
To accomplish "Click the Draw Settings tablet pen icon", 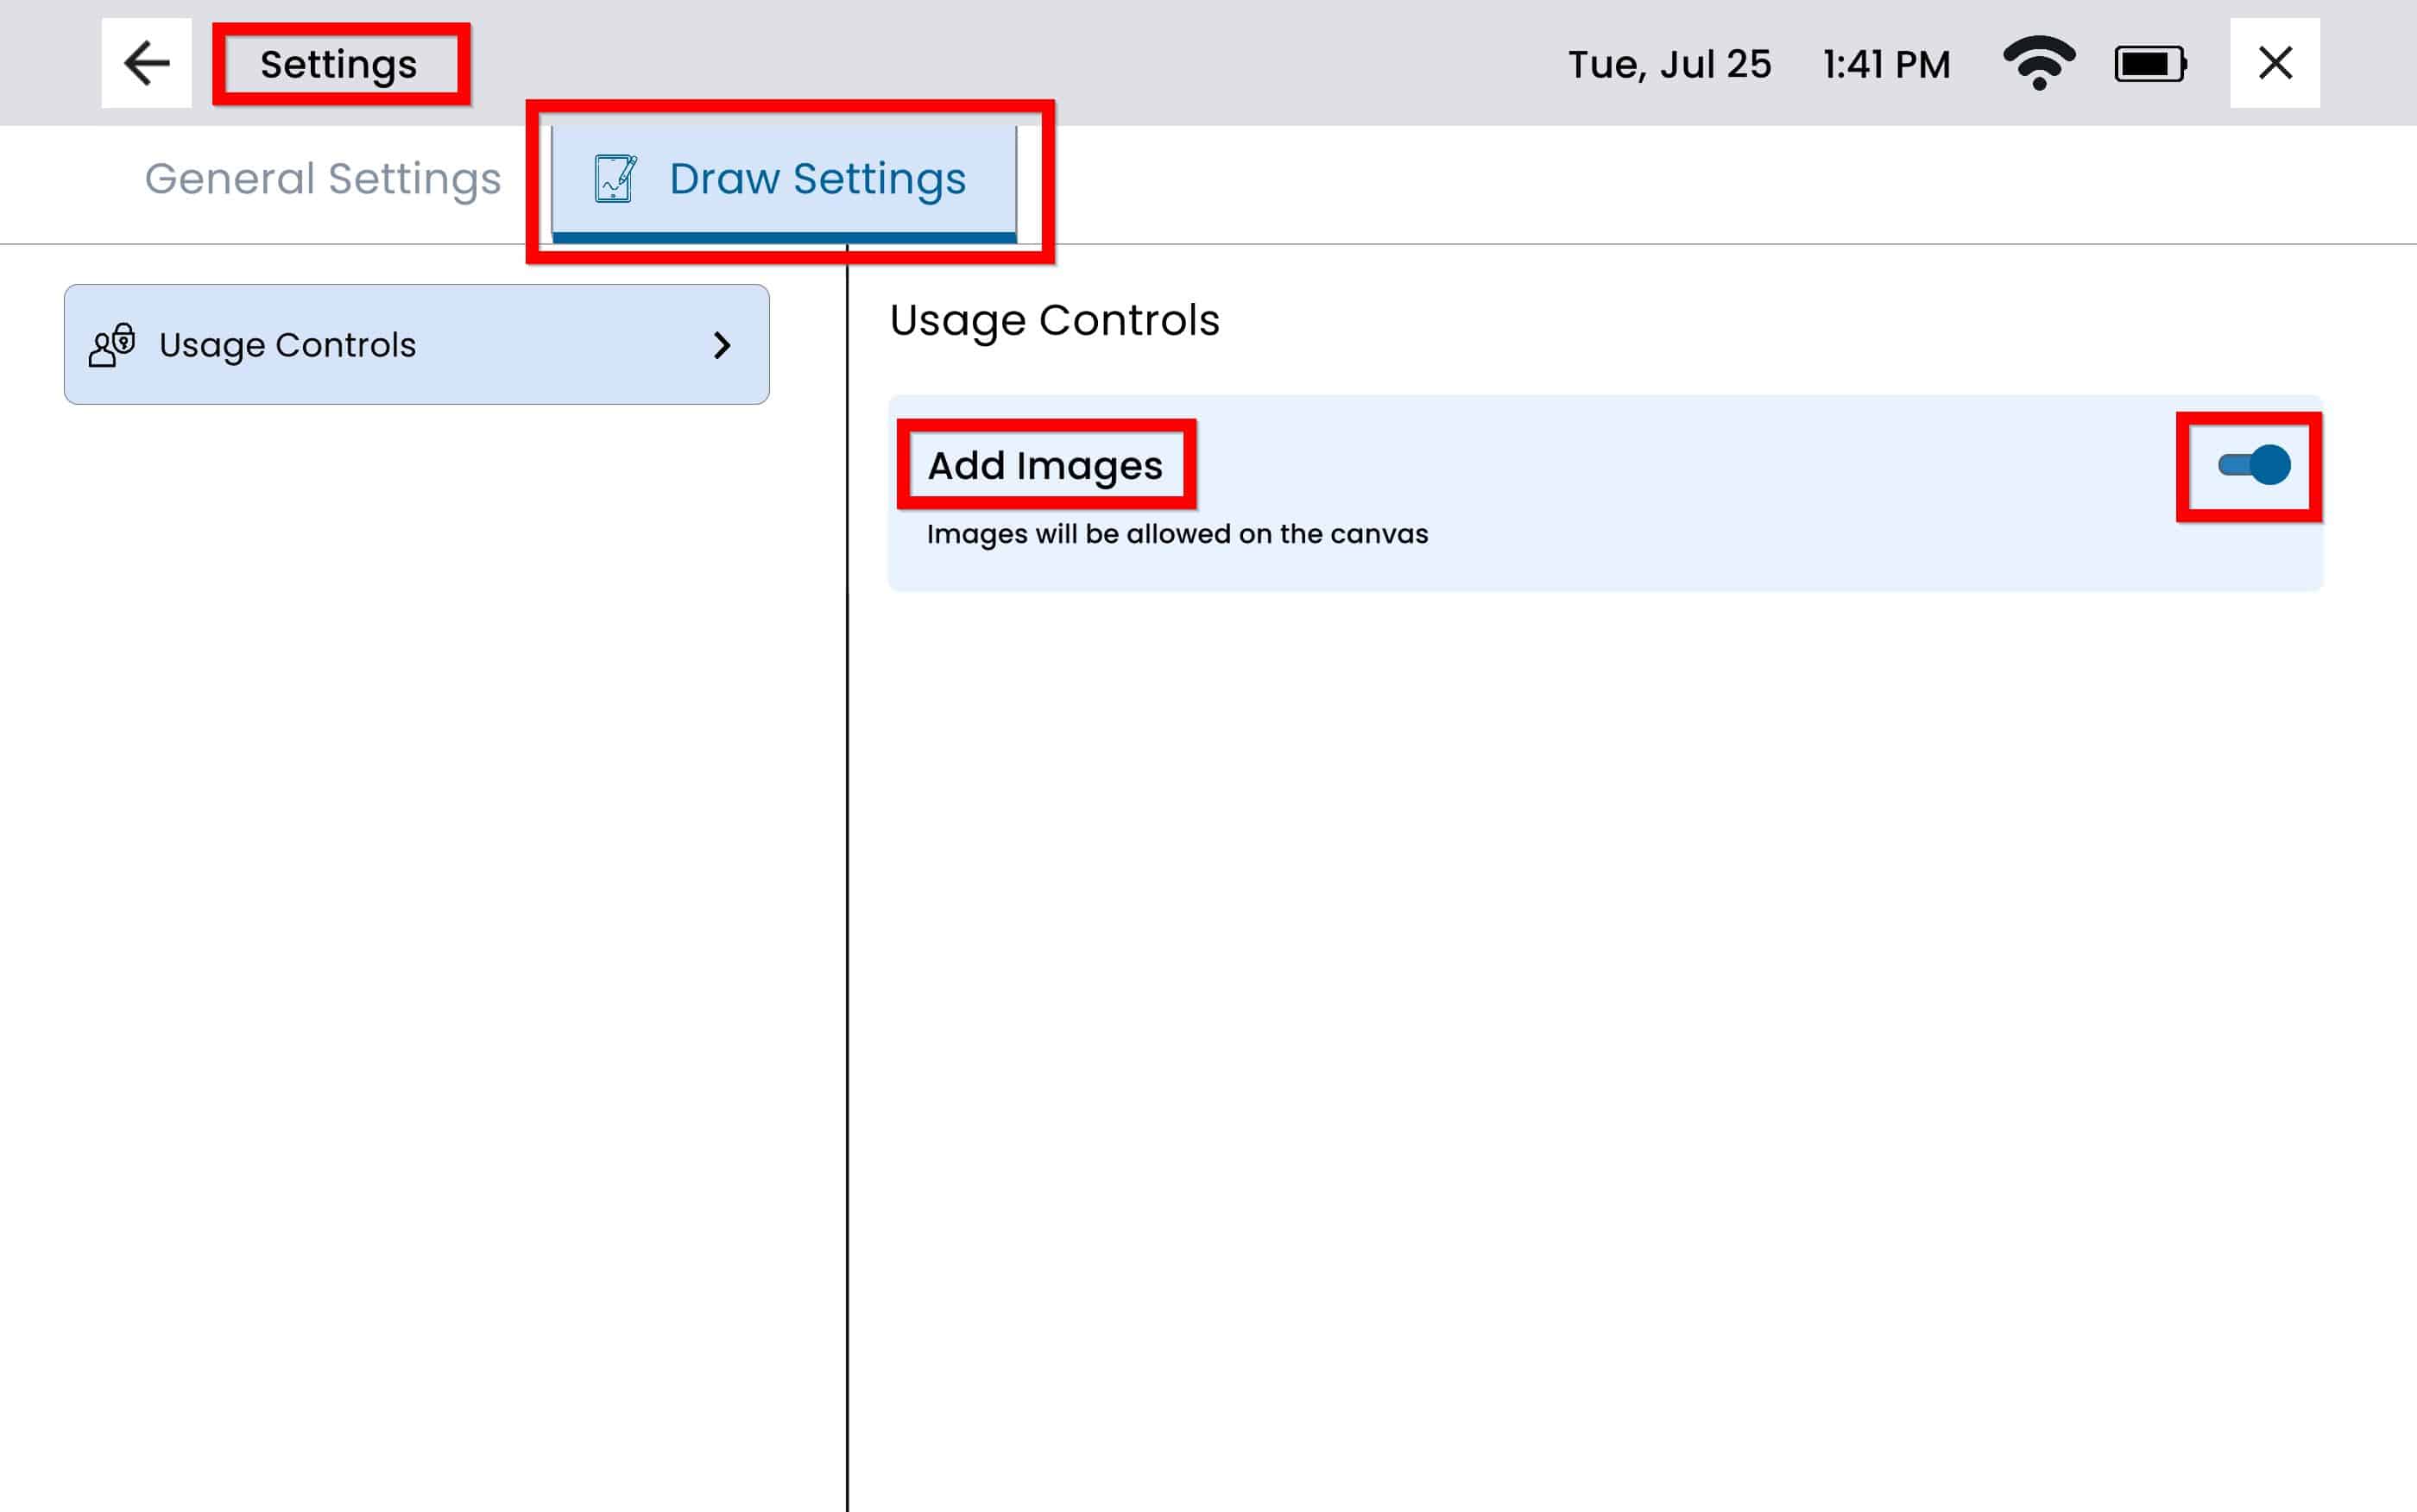I will tap(614, 179).
